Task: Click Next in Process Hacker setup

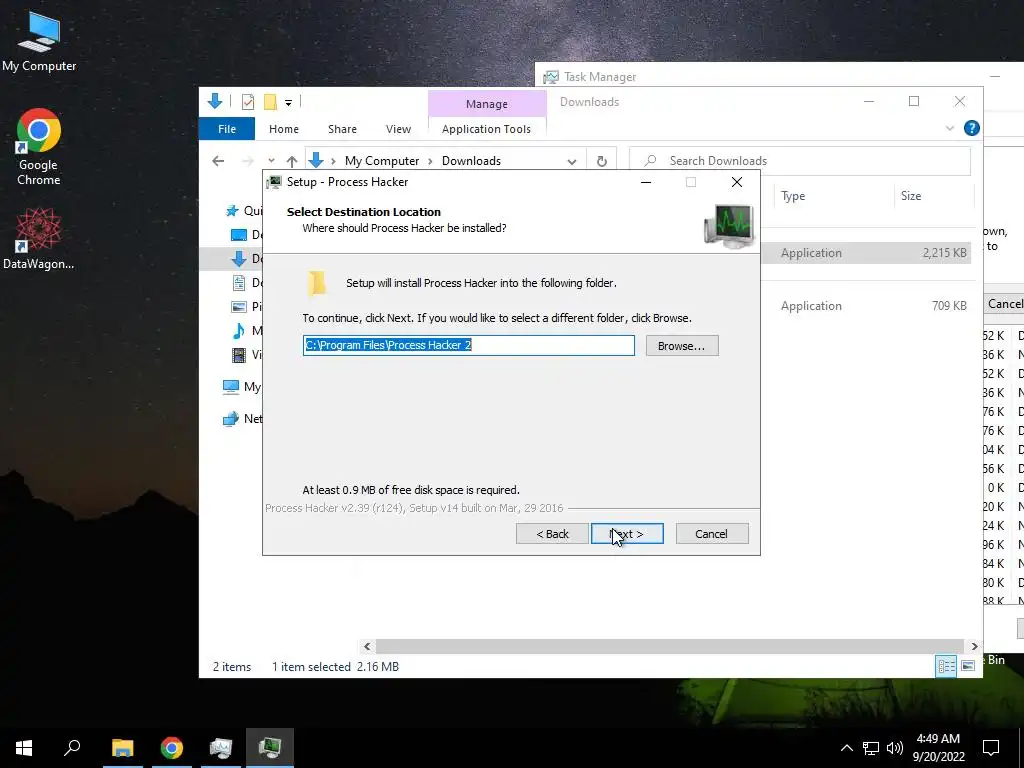Action: pos(627,534)
